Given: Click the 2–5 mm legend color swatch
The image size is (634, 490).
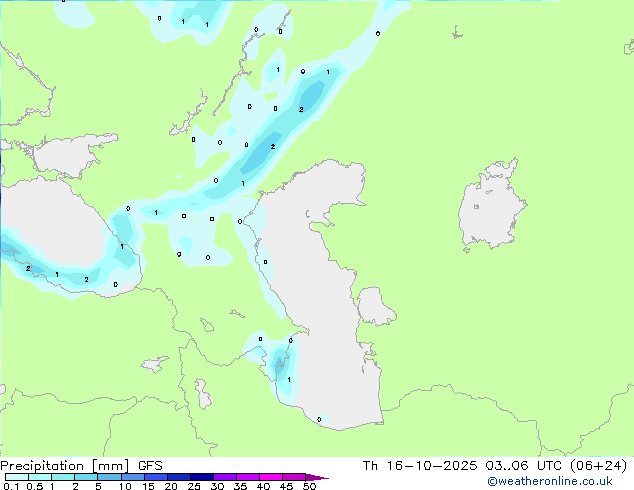Looking at the screenshot, I should pyautogui.click(x=86, y=477).
